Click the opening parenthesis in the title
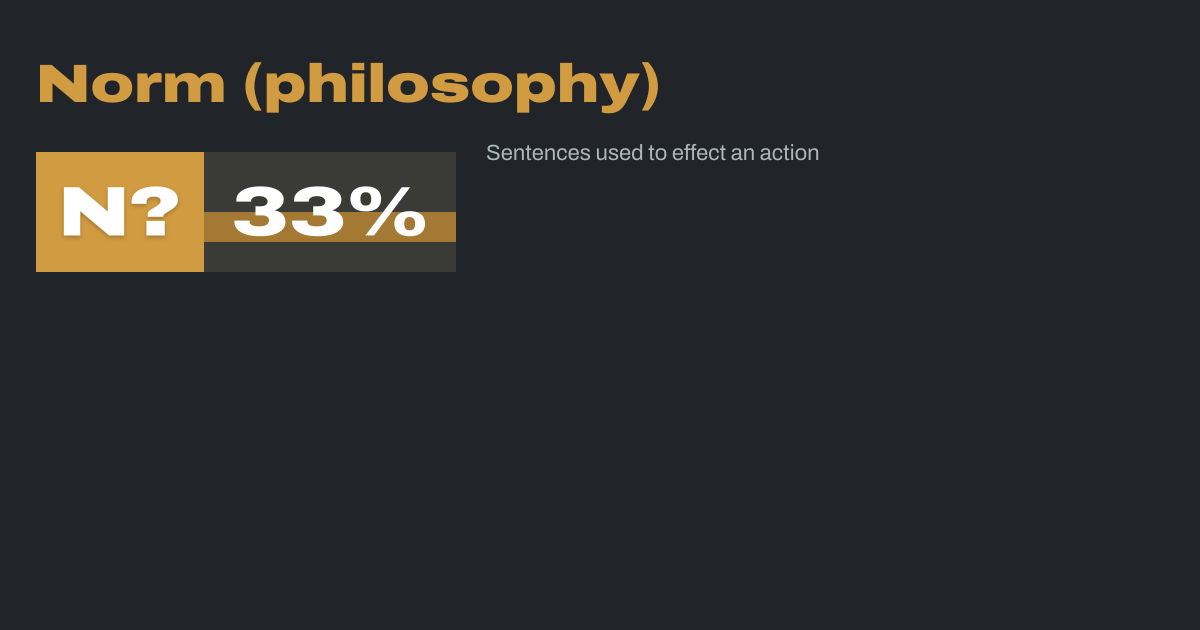Viewport: 1200px width, 630px height. point(252,85)
